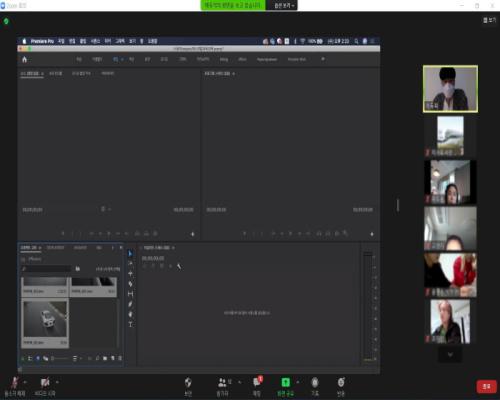Open Premiere Pro Home screen icon
This screenshot has width=500, height=400.
pos(24,59)
